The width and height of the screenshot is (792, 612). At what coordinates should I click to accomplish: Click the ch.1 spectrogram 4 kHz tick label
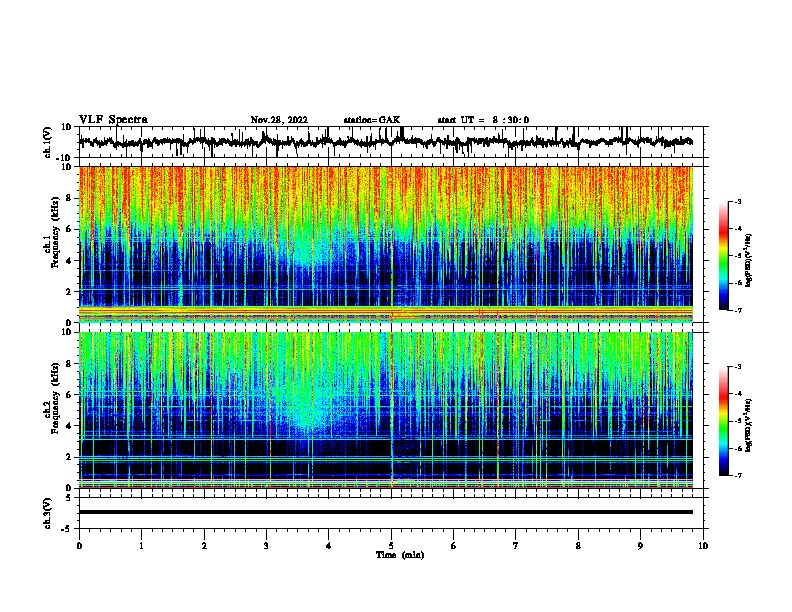click(x=69, y=261)
